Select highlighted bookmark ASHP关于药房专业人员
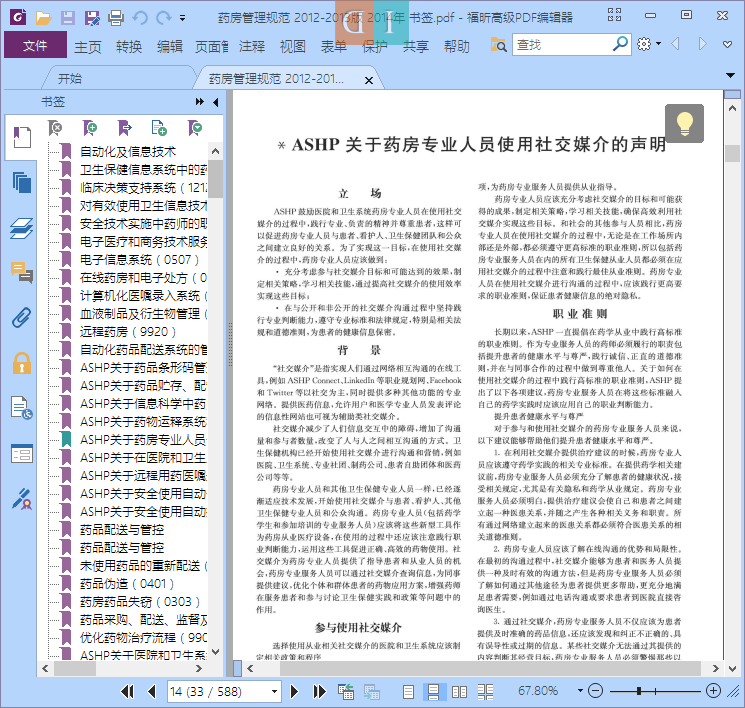The width and height of the screenshot is (745, 708). click(143, 440)
